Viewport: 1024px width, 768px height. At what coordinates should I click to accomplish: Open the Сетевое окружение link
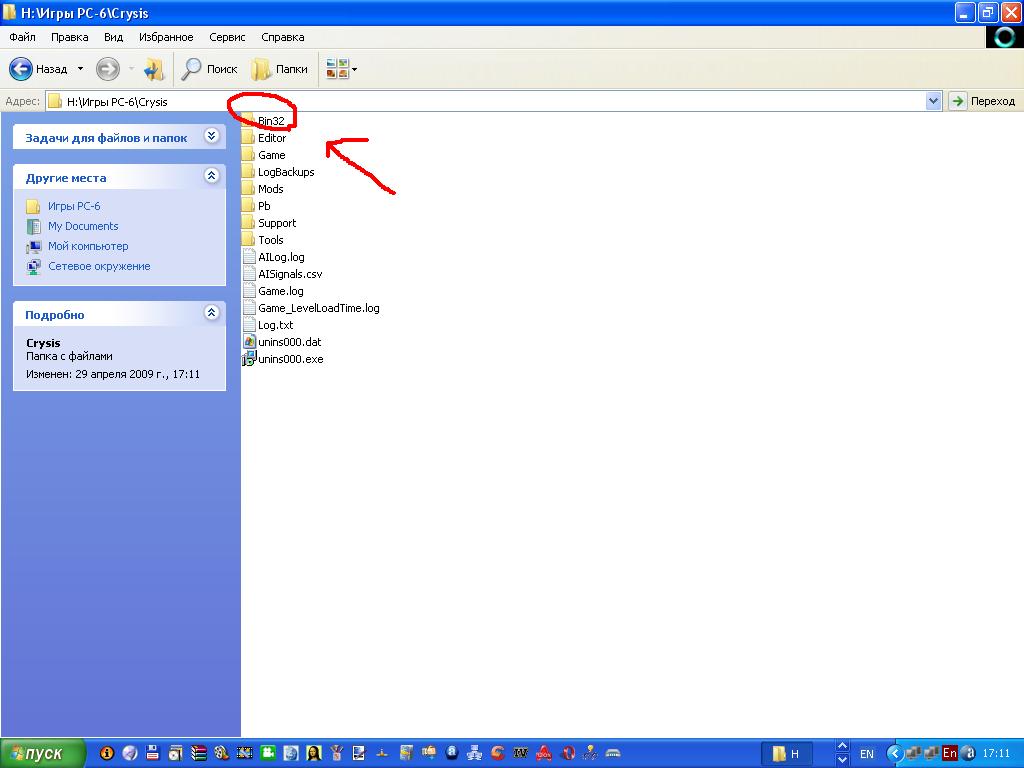pyautogui.click(x=99, y=266)
